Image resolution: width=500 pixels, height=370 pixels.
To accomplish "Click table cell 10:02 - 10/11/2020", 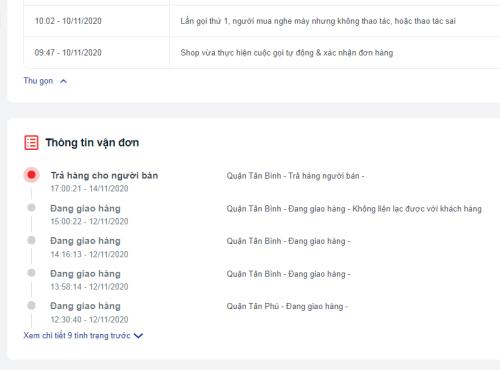I will pyautogui.click(x=68, y=21).
